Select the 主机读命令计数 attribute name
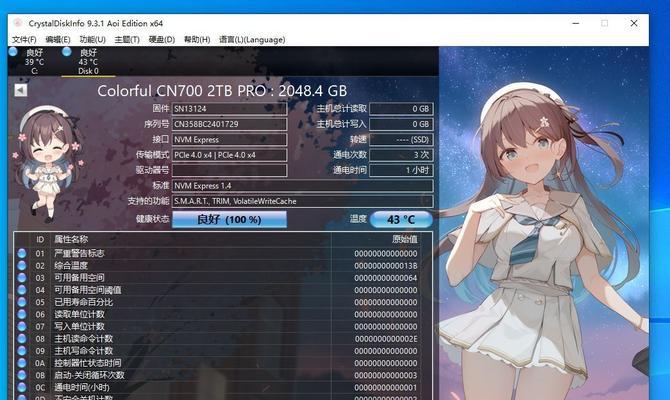This screenshot has width=670, height=400. point(83,338)
